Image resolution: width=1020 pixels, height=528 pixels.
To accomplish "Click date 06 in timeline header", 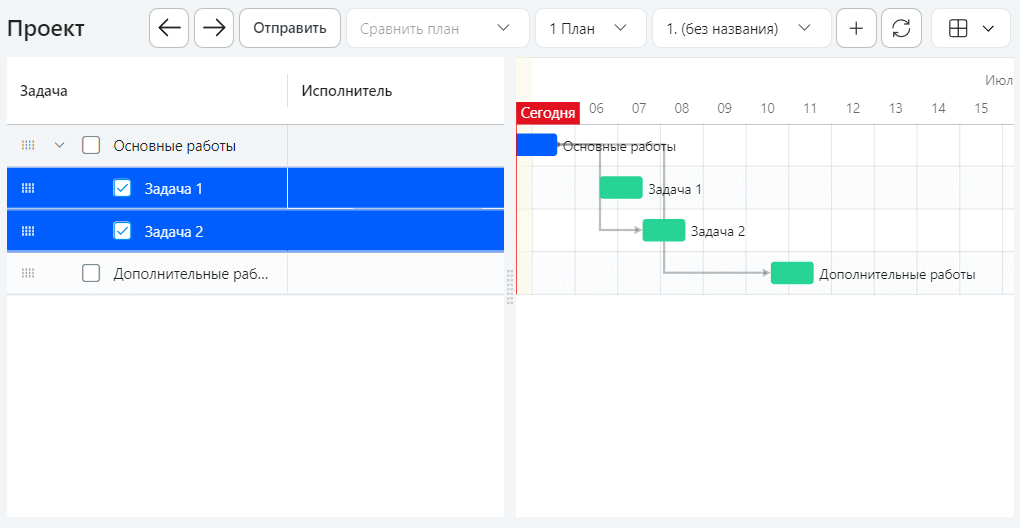I will tap(596, 109).
